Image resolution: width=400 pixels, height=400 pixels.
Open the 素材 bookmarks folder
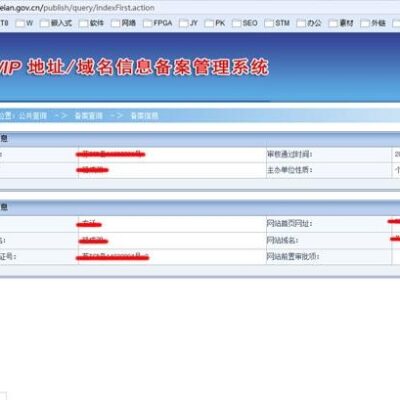341,23
